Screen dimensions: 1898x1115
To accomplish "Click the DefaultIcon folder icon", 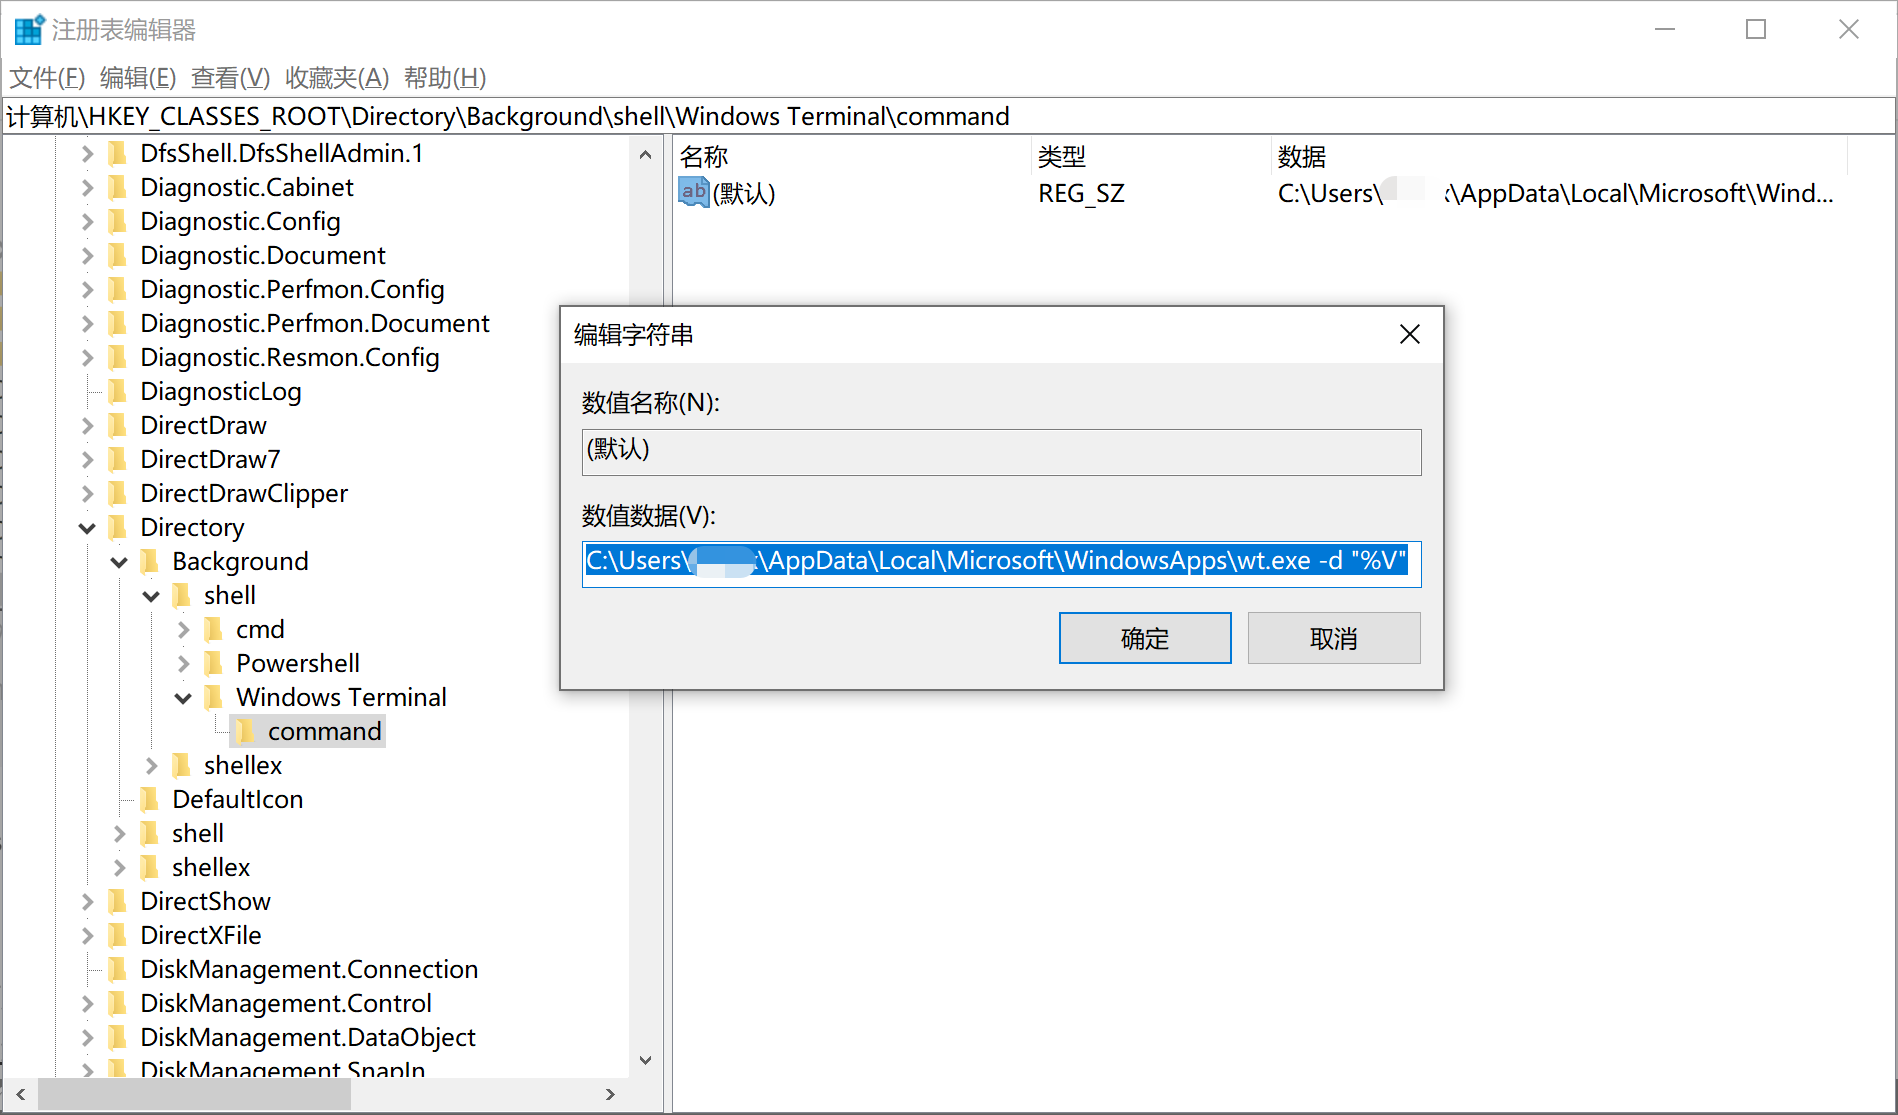I will pyautogui.click(x=150, y=799).
